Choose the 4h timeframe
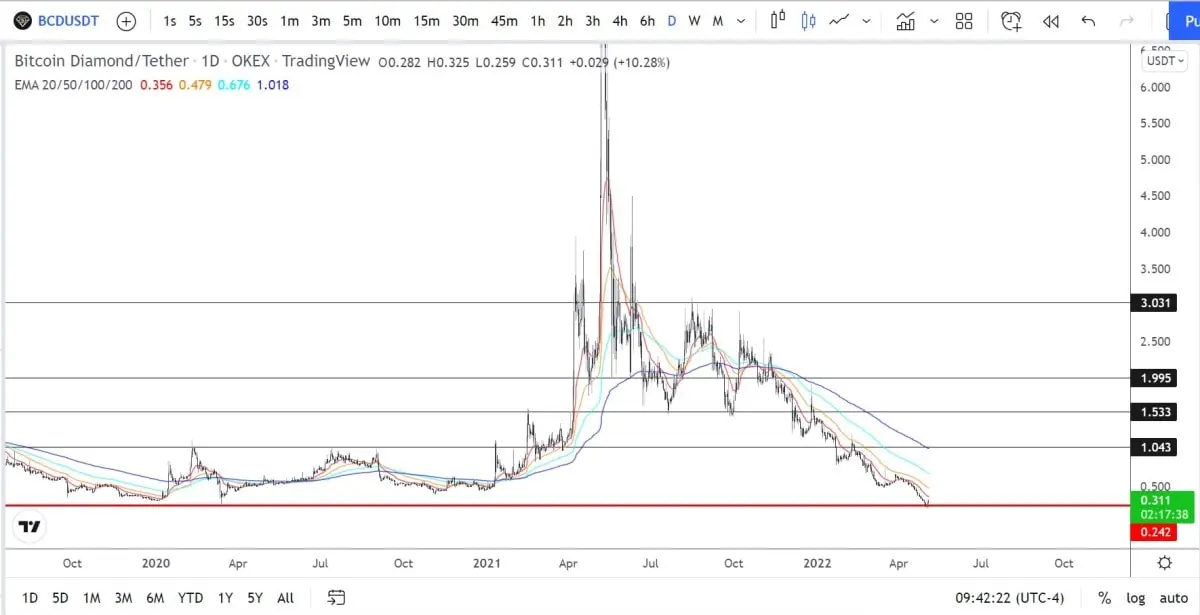Screen dimensions: 1200x615 click(620, 20)
